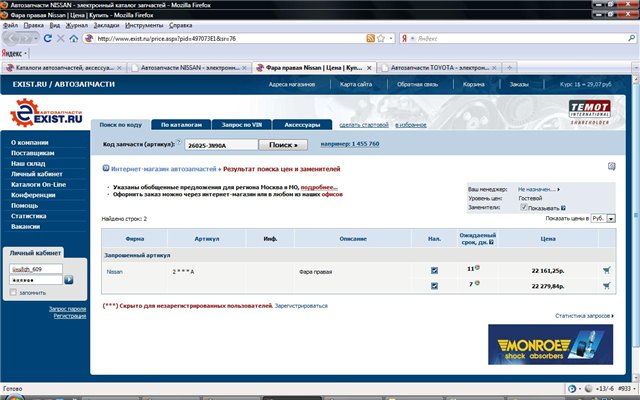Viewport: 640px width, 400px height.
Task: Go to the Firefox home page icon
Action: click(x=73, y=38)
